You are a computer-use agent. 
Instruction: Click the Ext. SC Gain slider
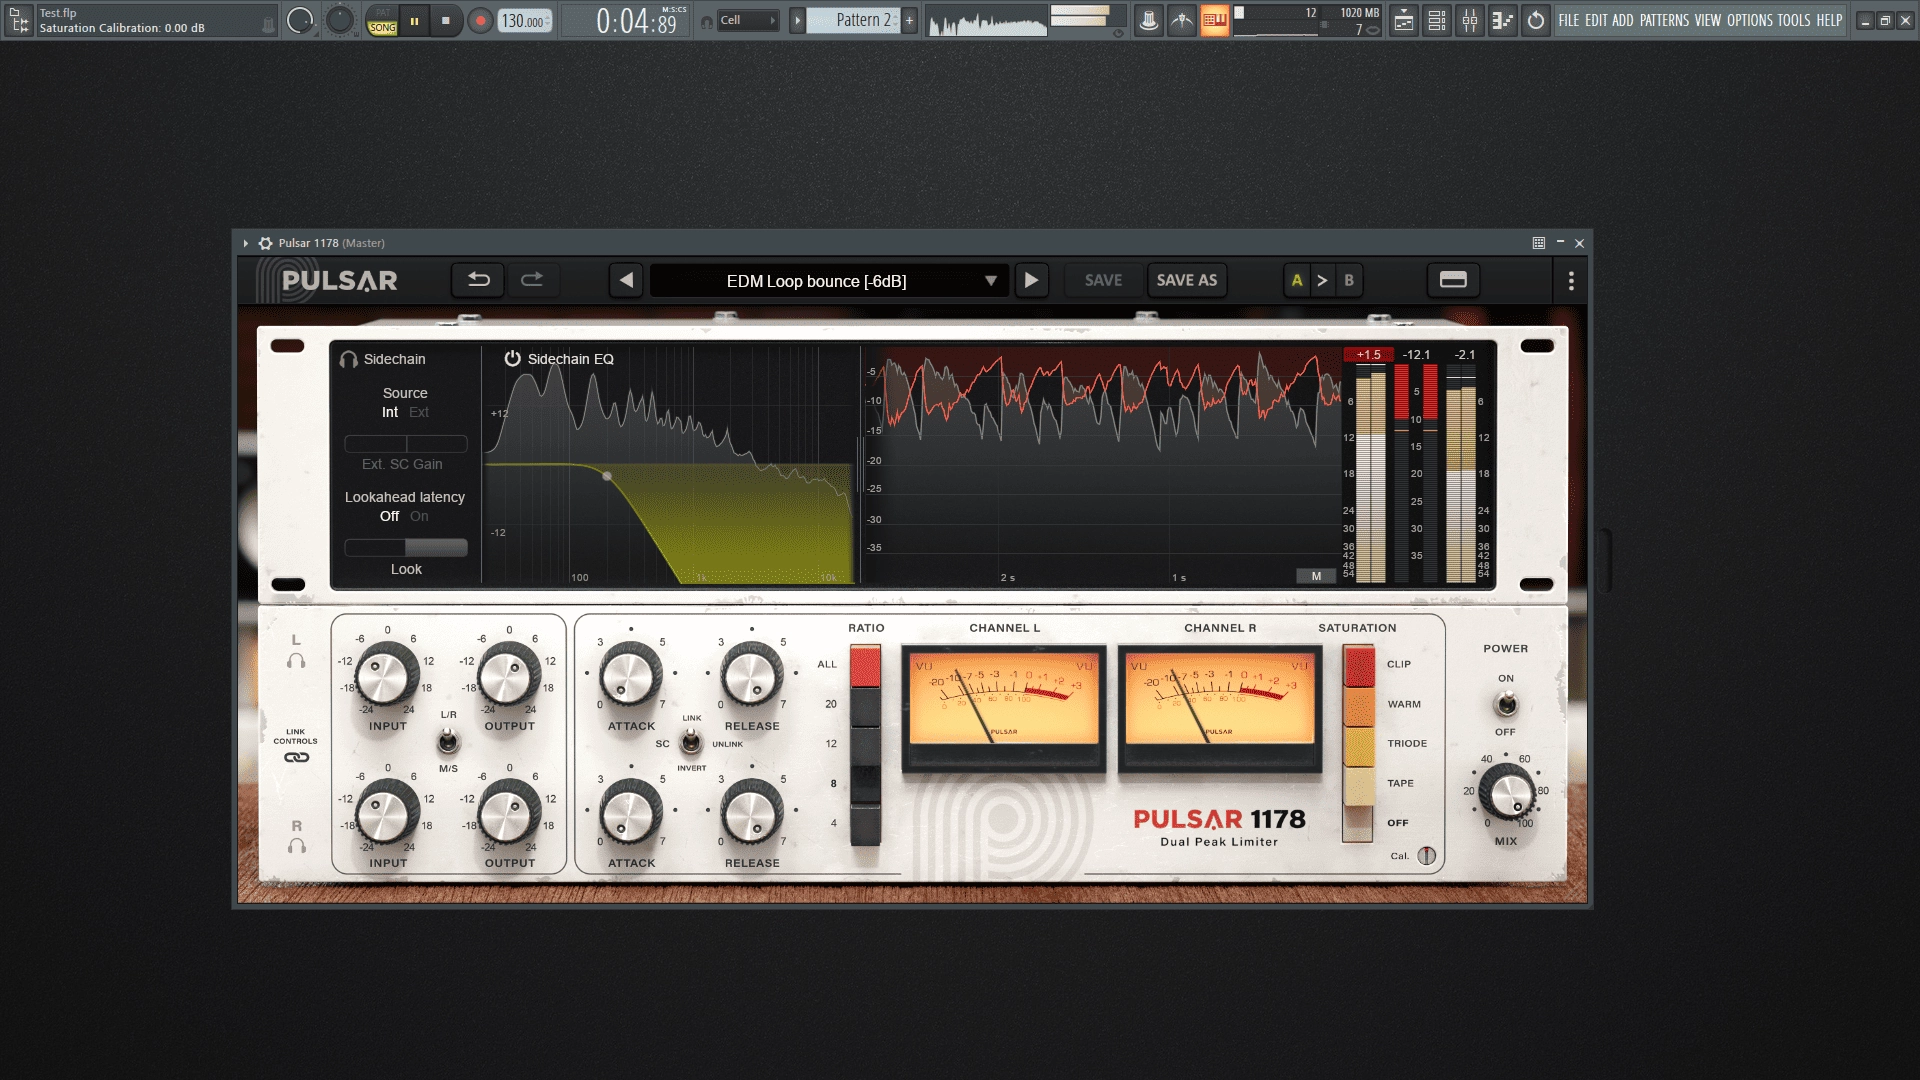coord(406,443)
